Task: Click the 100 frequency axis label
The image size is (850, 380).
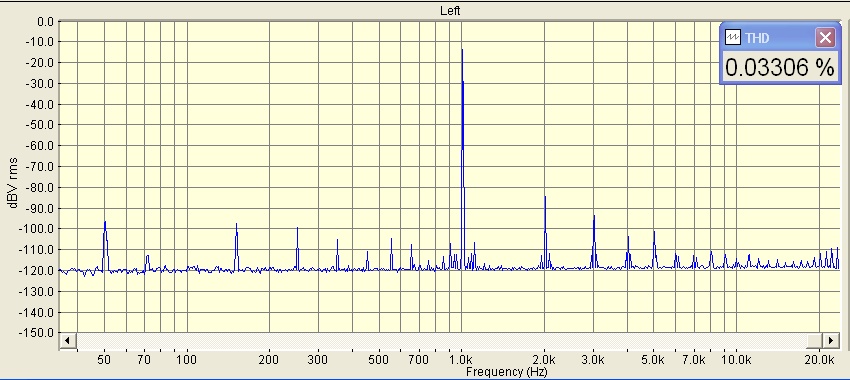Action: tap(186, 359)
